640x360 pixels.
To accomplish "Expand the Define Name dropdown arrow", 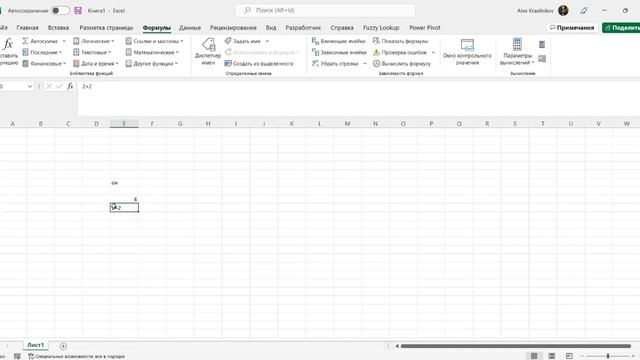I will 267,41.
